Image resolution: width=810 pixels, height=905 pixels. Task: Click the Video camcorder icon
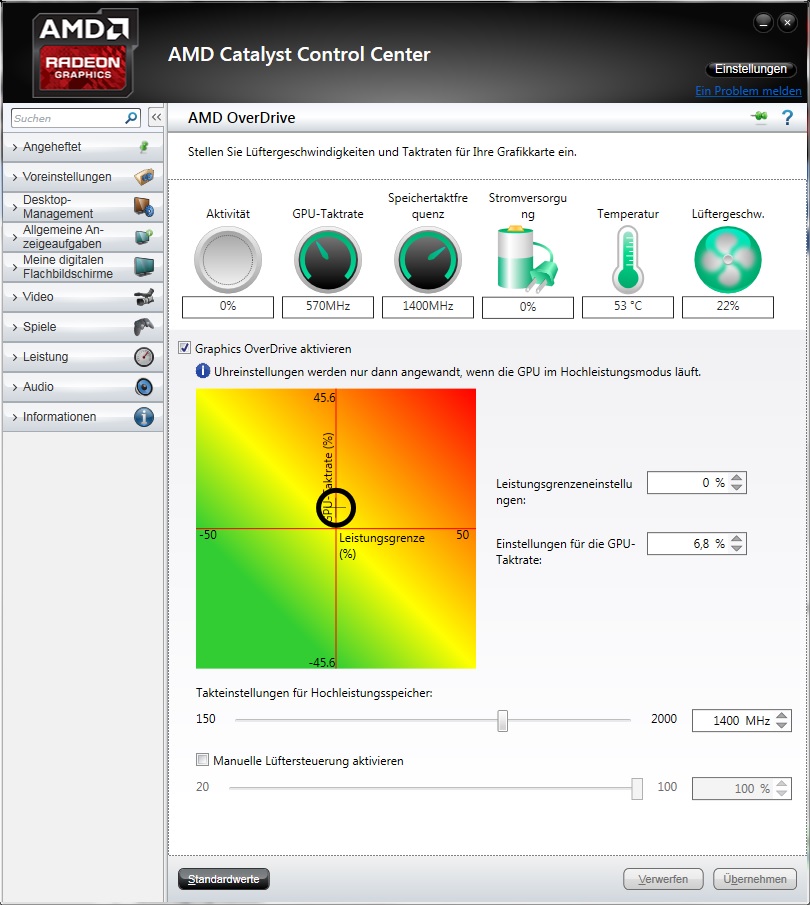[x=144, y=297]
